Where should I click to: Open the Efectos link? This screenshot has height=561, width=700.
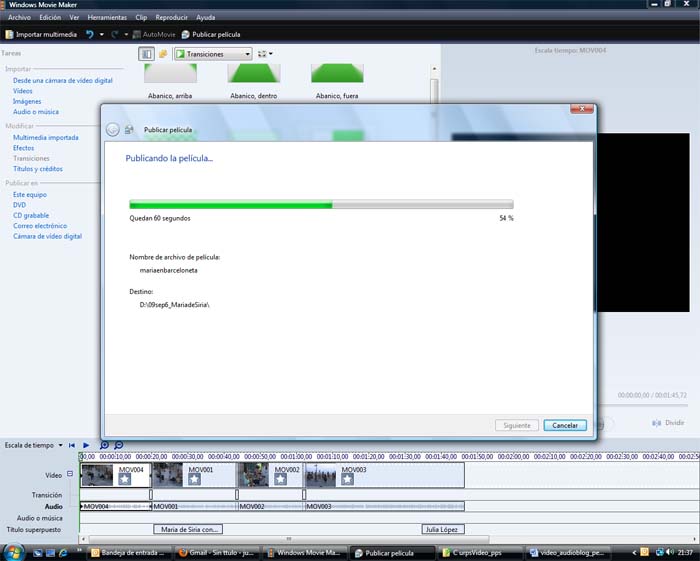[23, 148]
